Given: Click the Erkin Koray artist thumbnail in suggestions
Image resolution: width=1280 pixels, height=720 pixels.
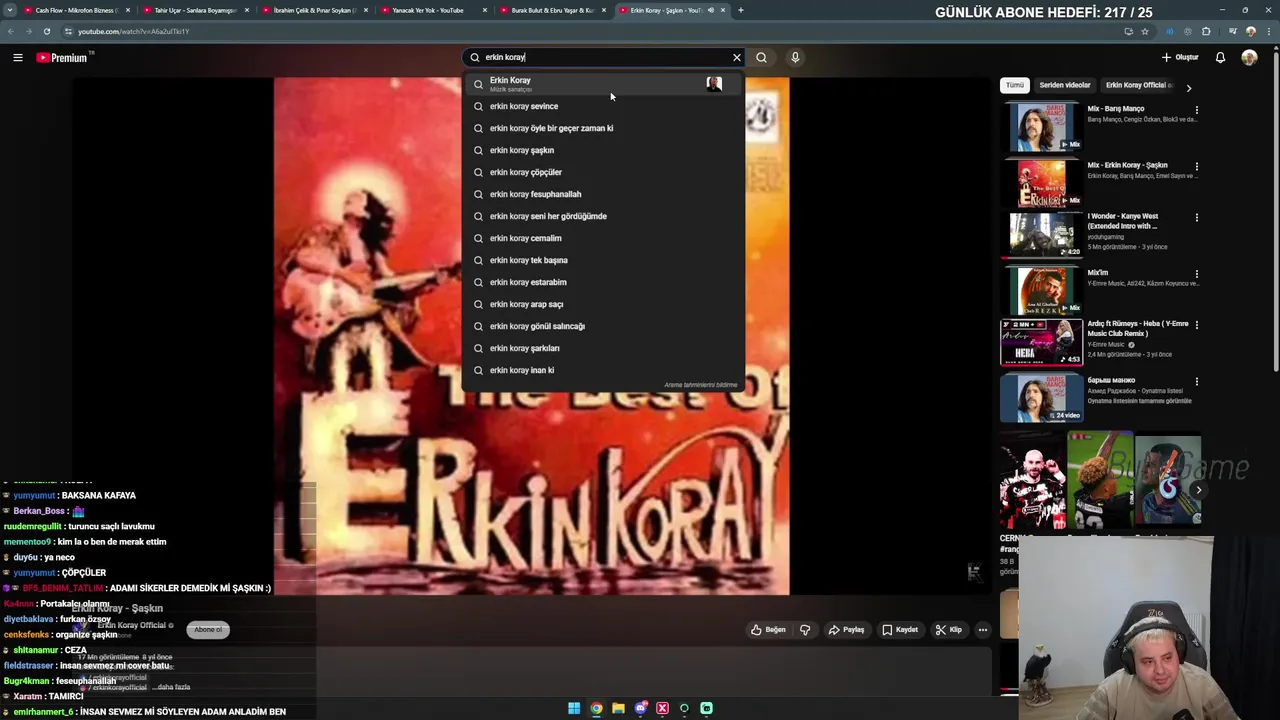Looking at the screenshot, I should (714, 84).
